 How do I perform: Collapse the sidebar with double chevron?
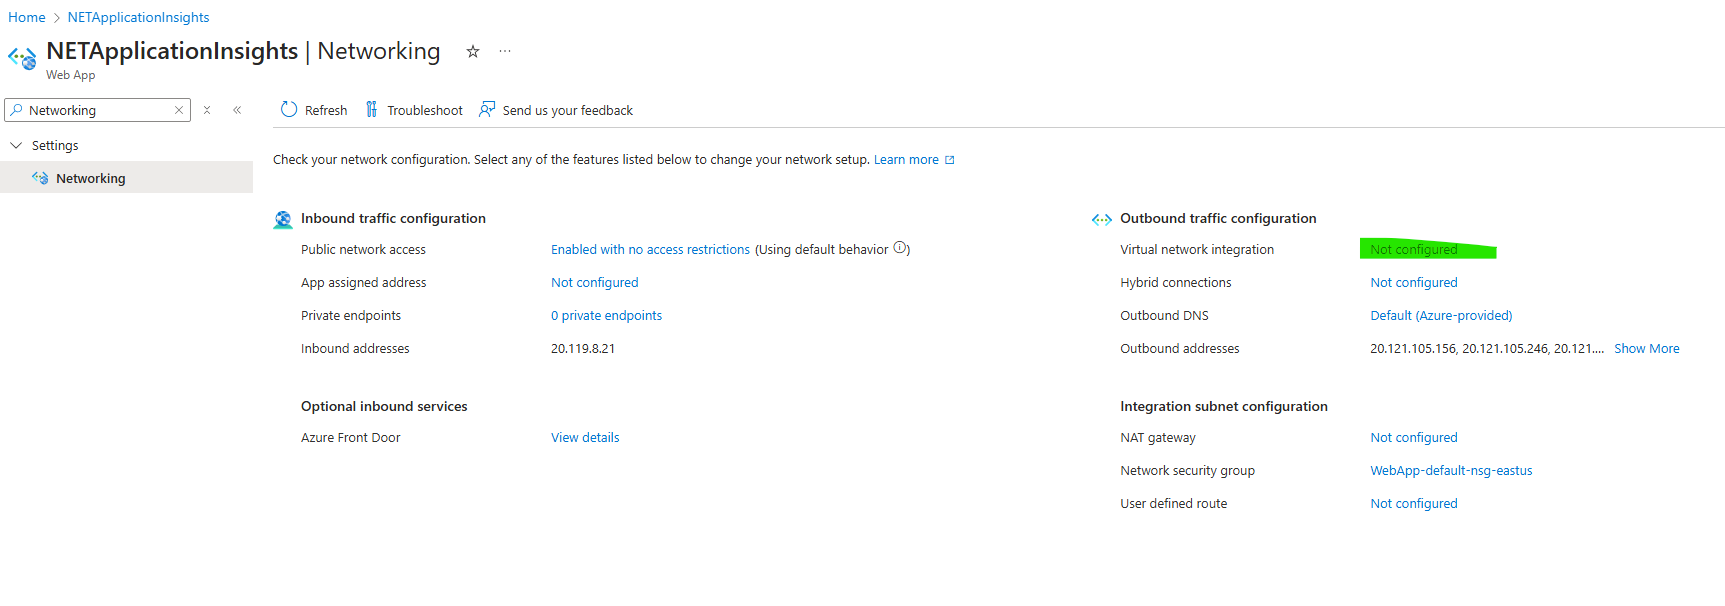pos(237,110)
